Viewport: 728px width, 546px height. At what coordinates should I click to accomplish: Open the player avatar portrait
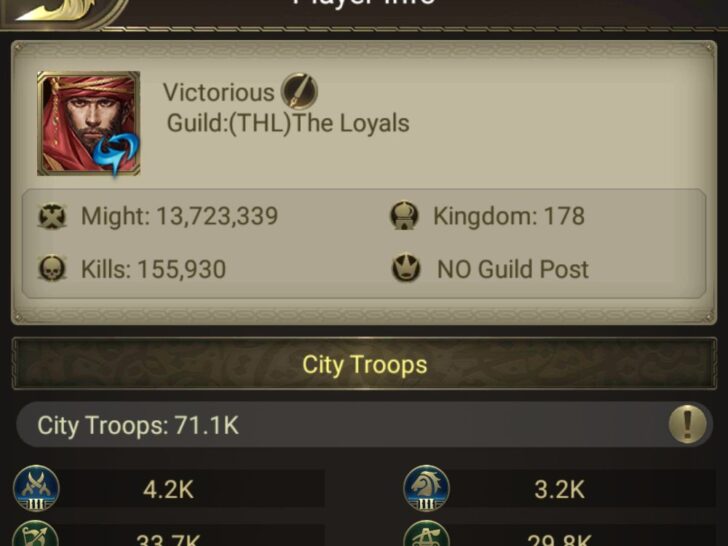(89, 124)
